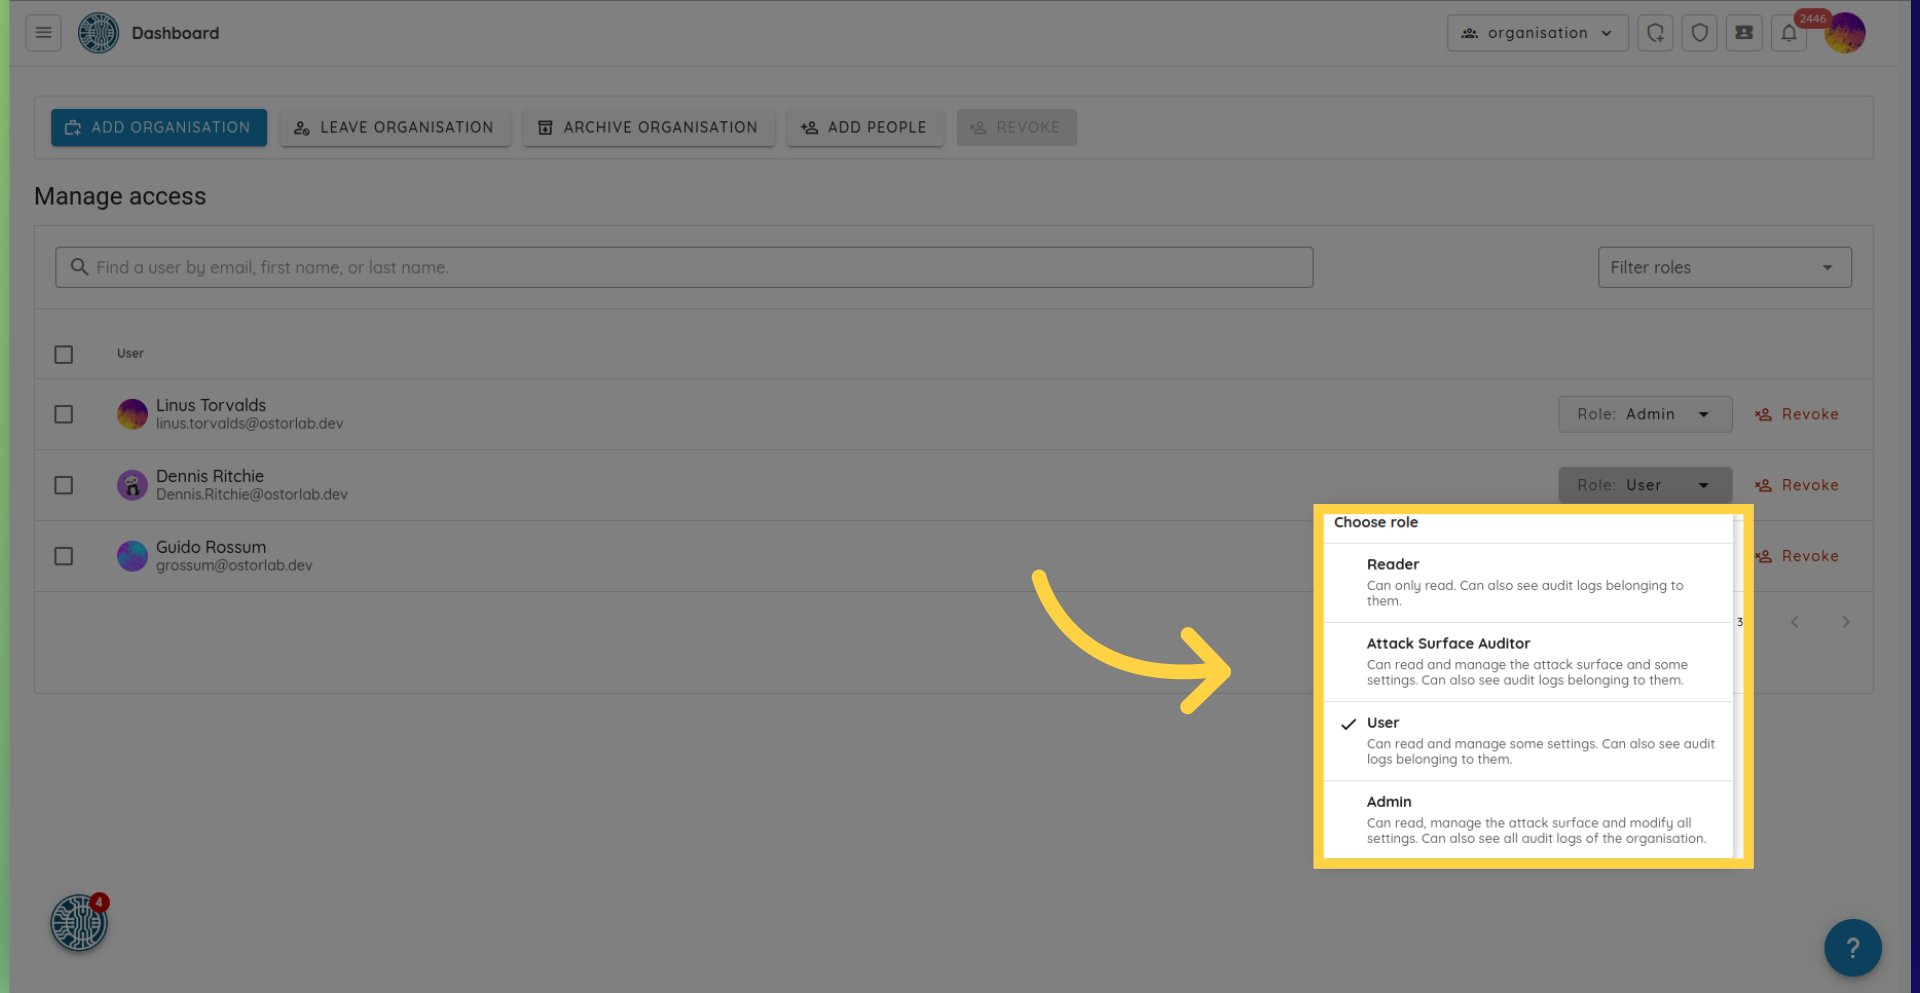Click the email linus.torvalds@ostorlab.dev
This screenshot has width=1920, height=993.
click(x=249, y=423)
